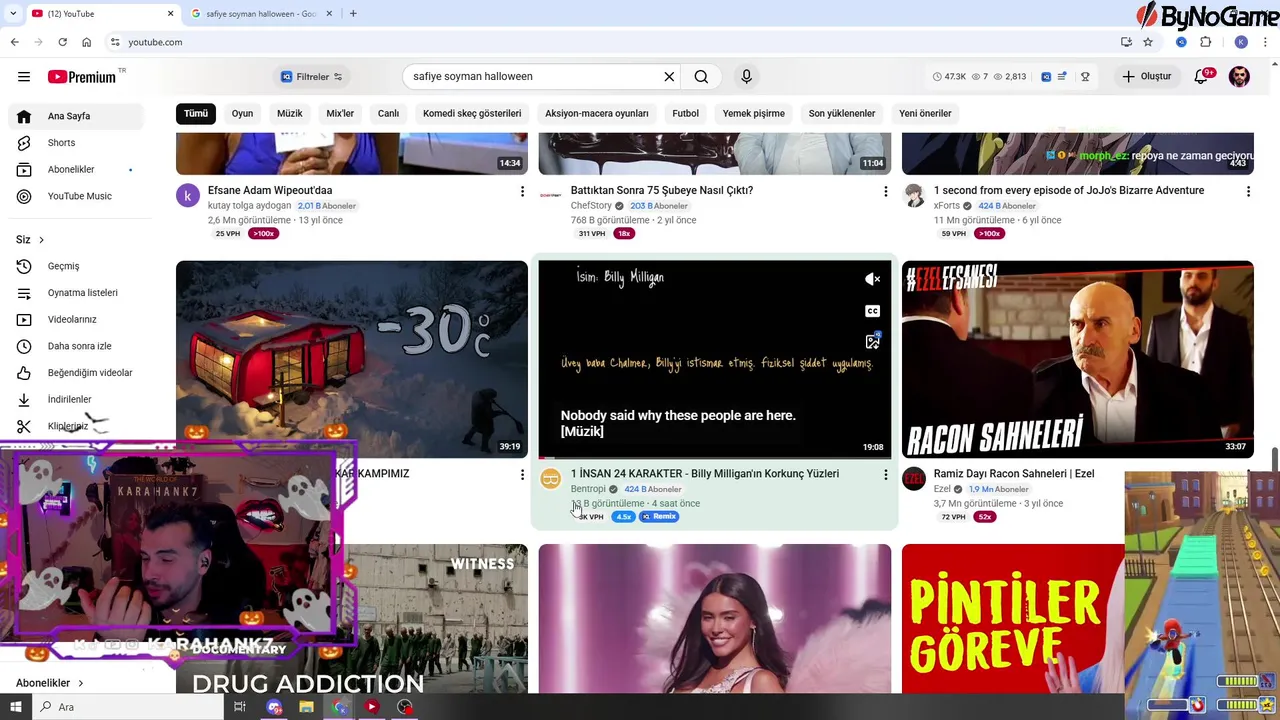Viewport: 1280px width, 720px height.
Task: Expand the Siz section
Action: pos(30,240)
